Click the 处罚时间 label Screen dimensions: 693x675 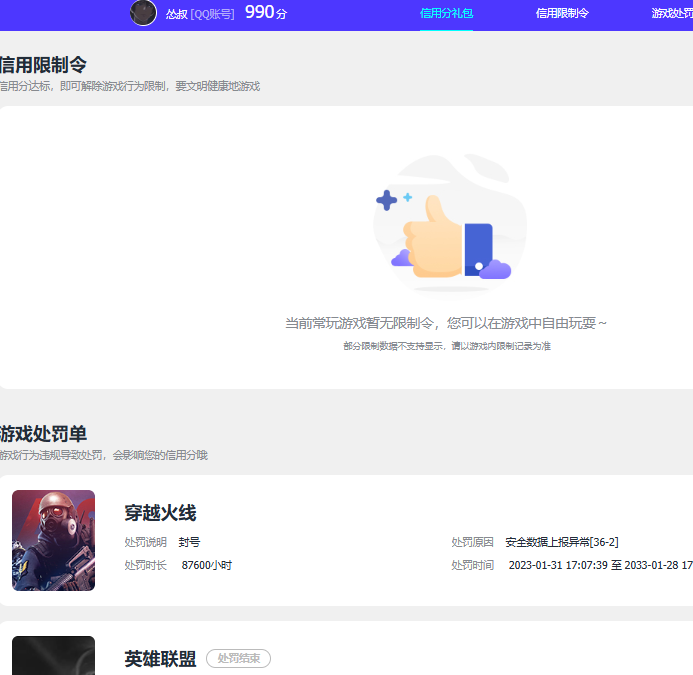(472, 565)
